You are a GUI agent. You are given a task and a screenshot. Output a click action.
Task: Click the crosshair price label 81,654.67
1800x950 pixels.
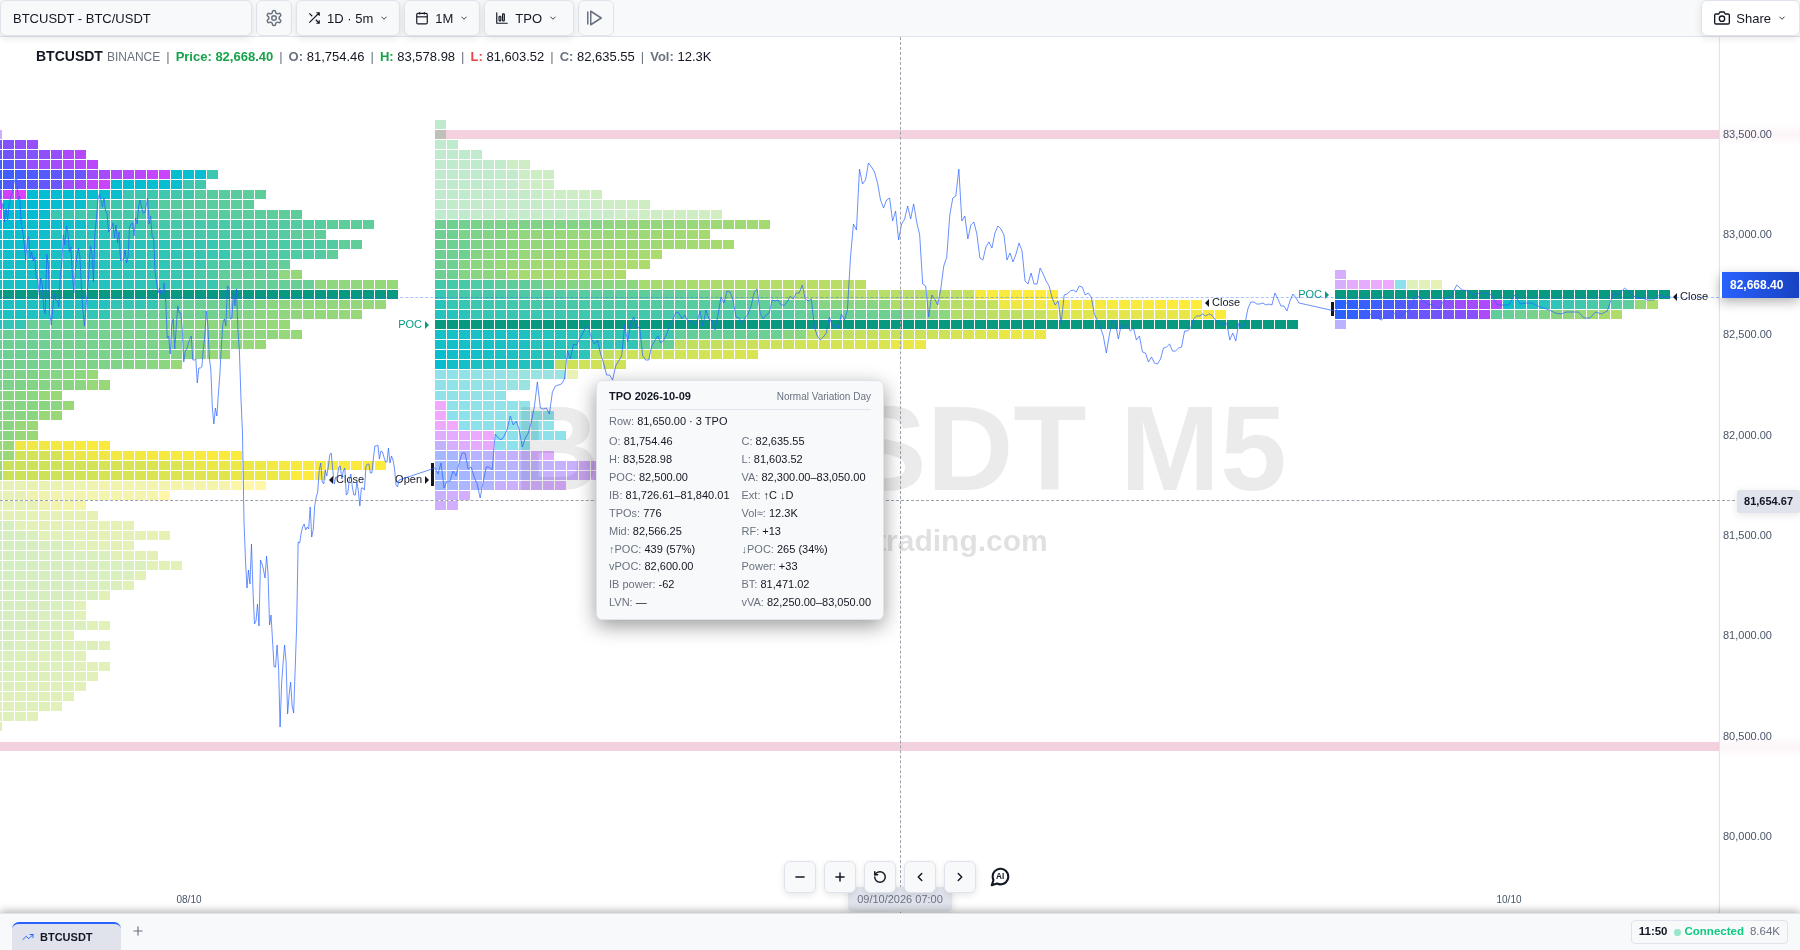tap(1768, 501)
